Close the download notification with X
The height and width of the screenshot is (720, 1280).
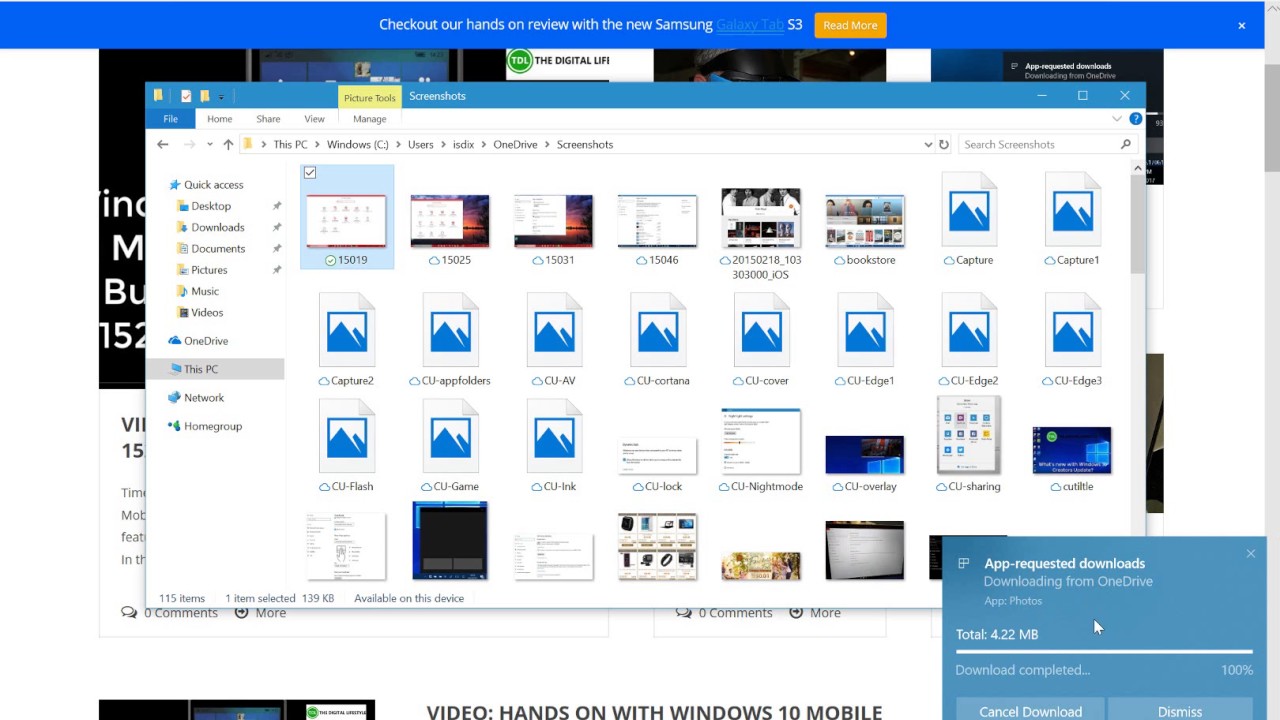point(1250,554)
